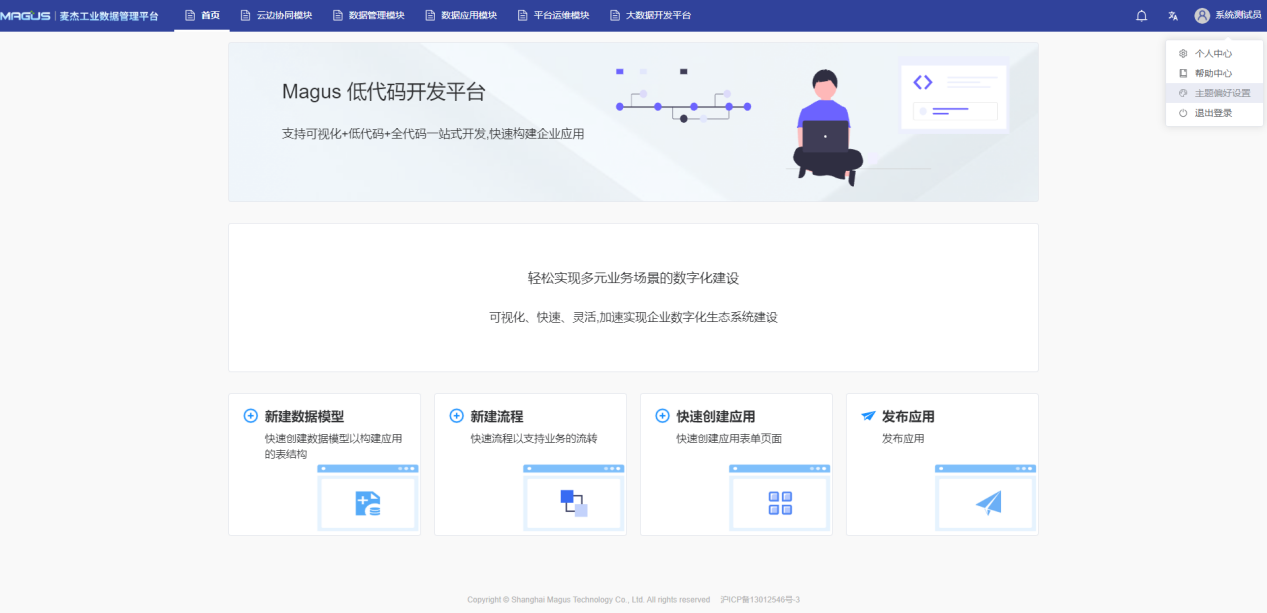1267x613 pixels.
Task: Open 帮助中心 from the user menu
Action: [x=1213, y=74]
